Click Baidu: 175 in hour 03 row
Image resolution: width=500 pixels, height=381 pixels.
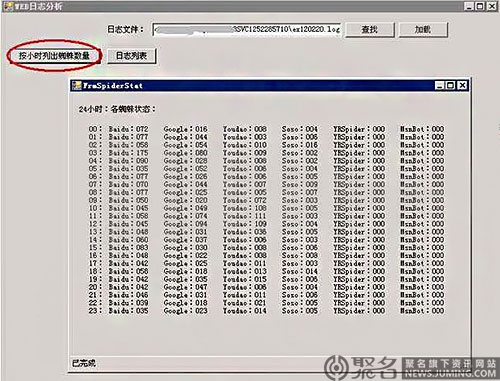pos(128,153)
